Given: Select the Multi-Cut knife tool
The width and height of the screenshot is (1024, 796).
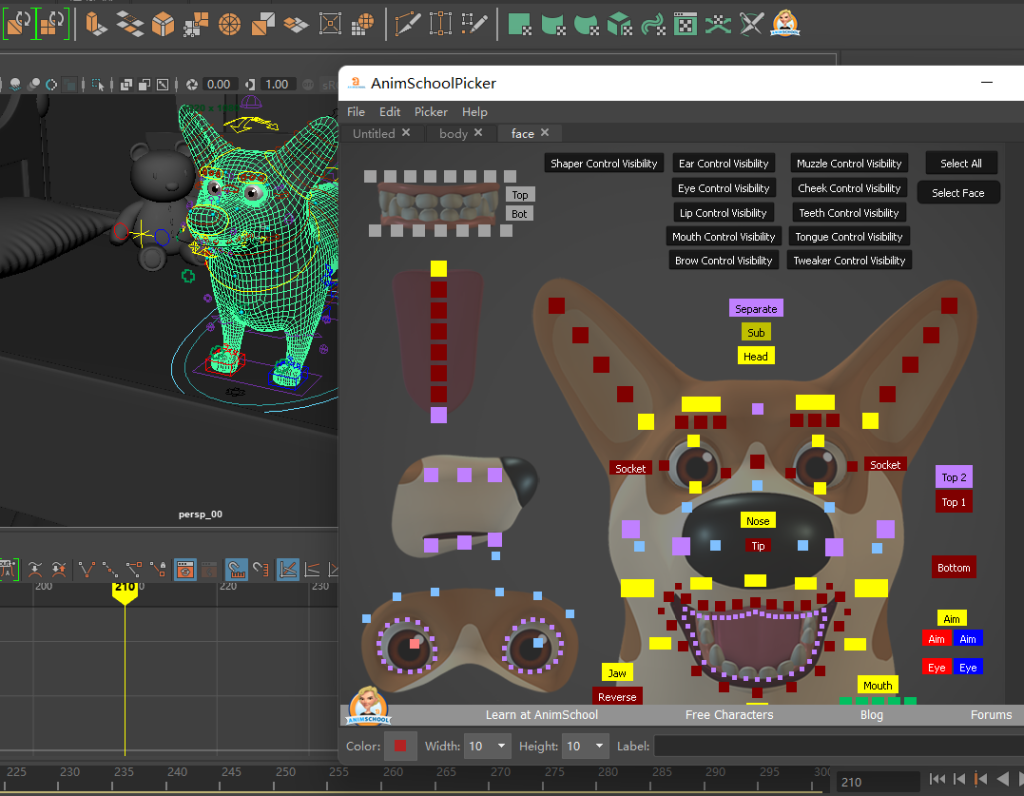Looking at the screenshot, I should click(407, 24).
